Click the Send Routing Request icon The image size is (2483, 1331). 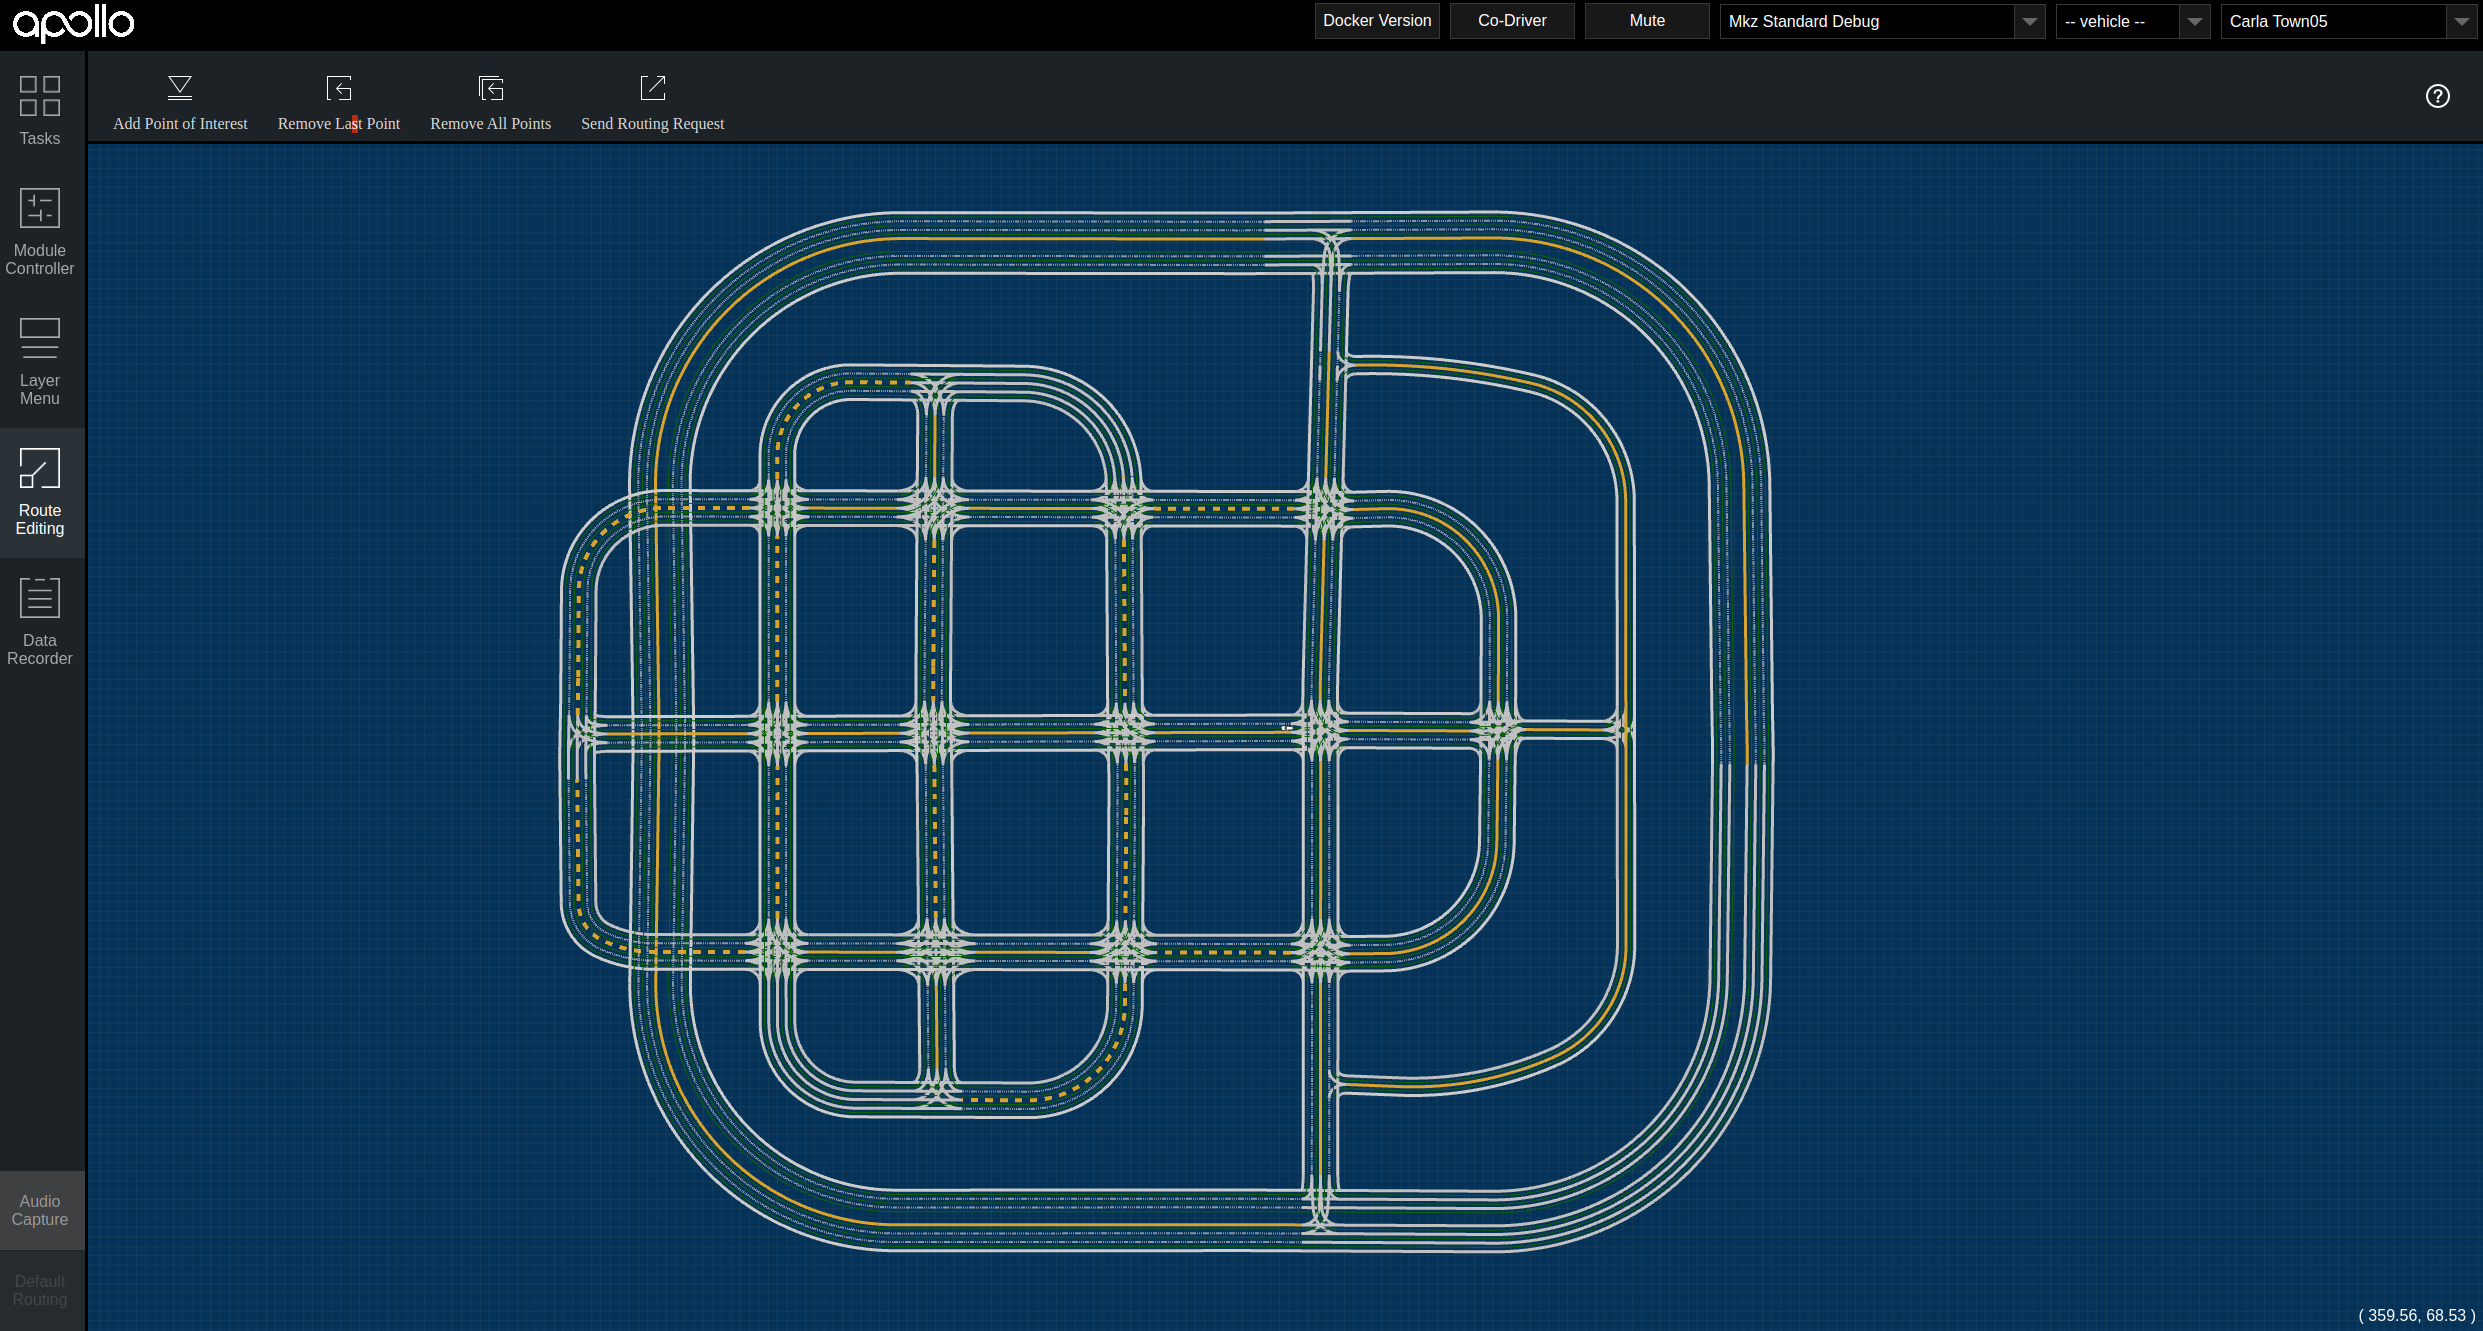tap(652, 89)
